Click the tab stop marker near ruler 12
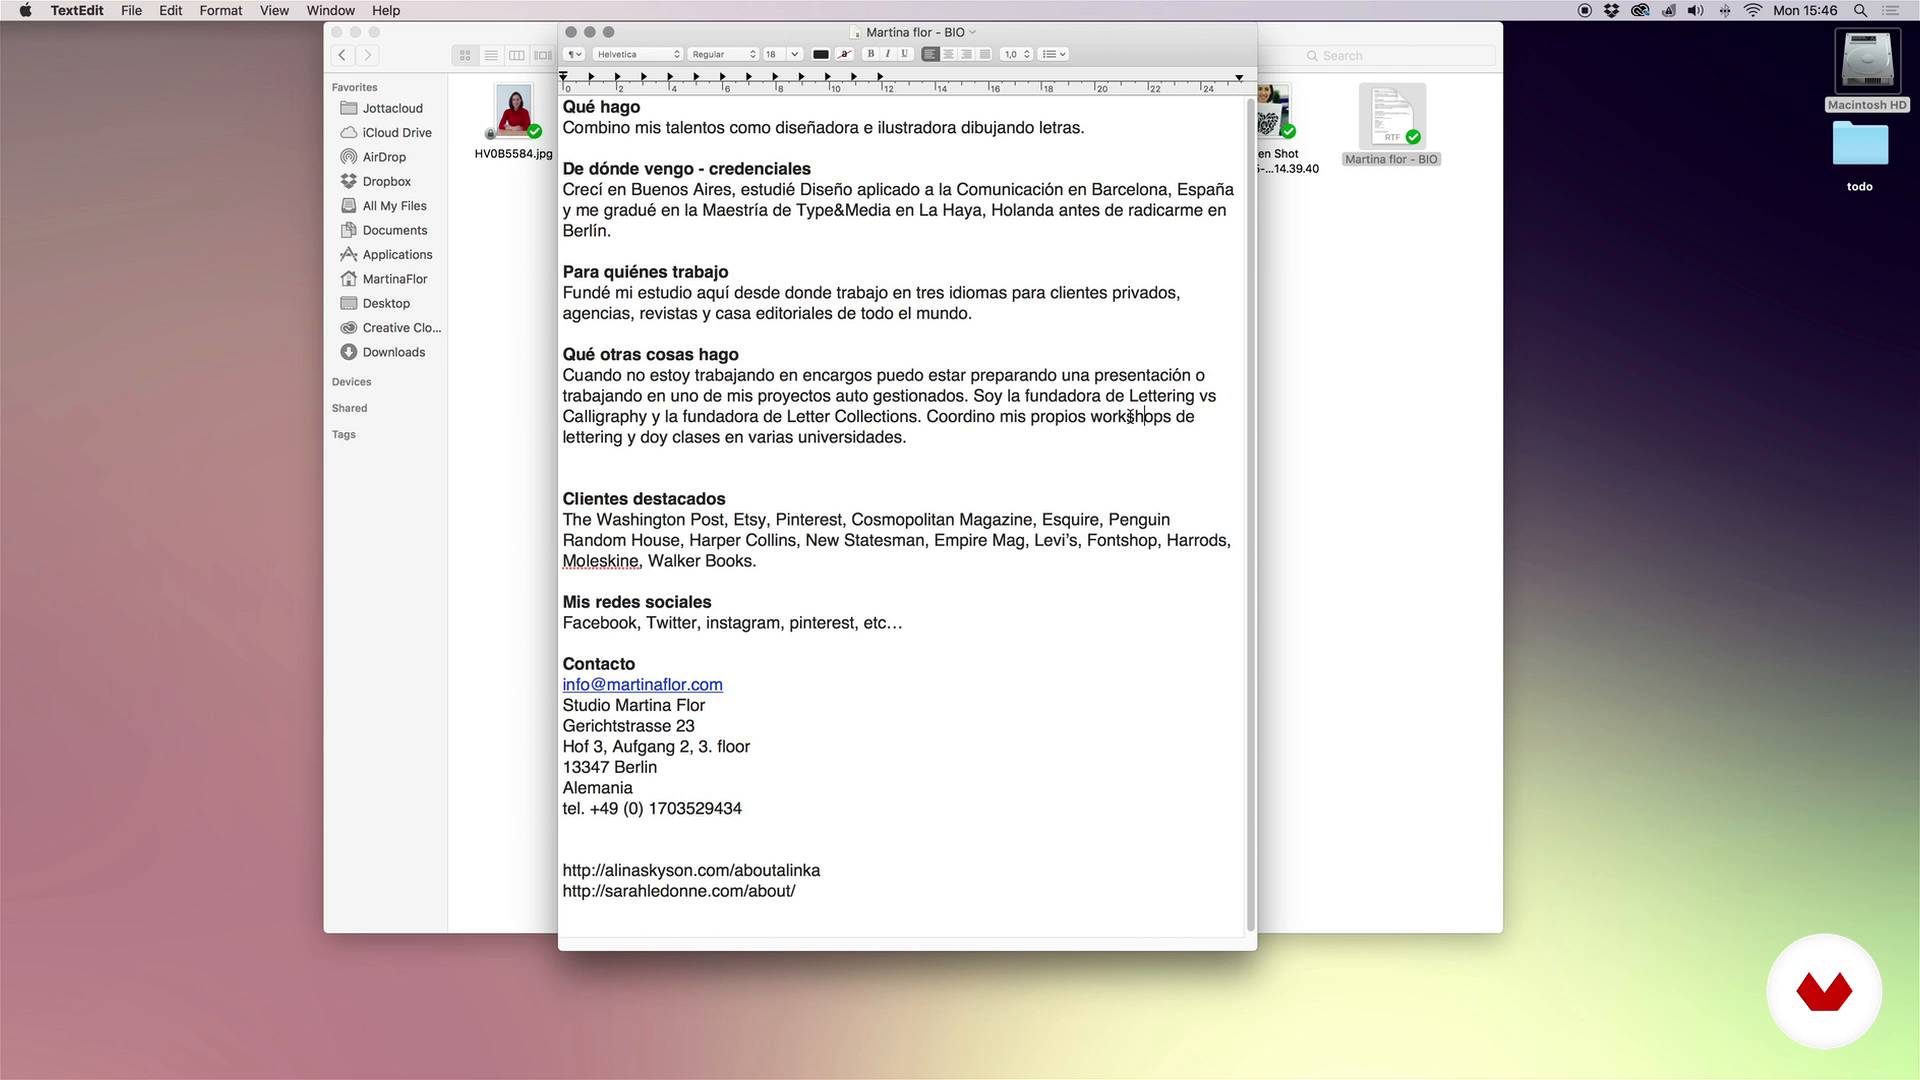This screenshot has height=1080, width=1920. click(880, 76)
